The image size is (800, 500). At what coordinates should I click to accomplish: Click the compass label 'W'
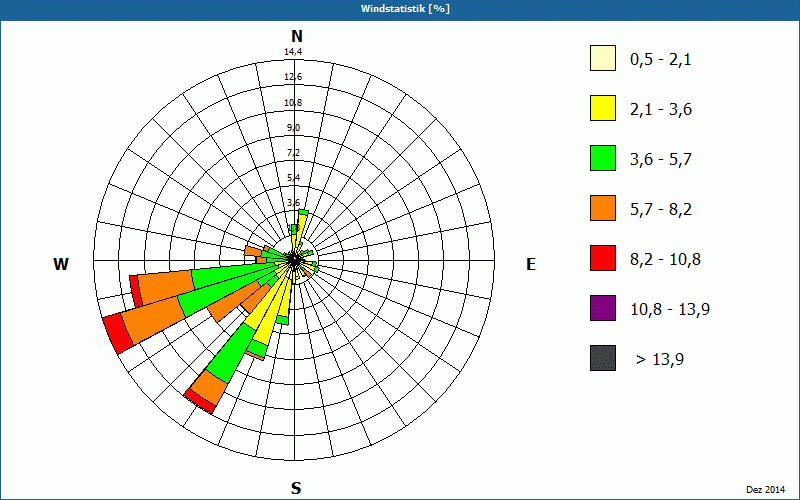[x=61, y=264]
